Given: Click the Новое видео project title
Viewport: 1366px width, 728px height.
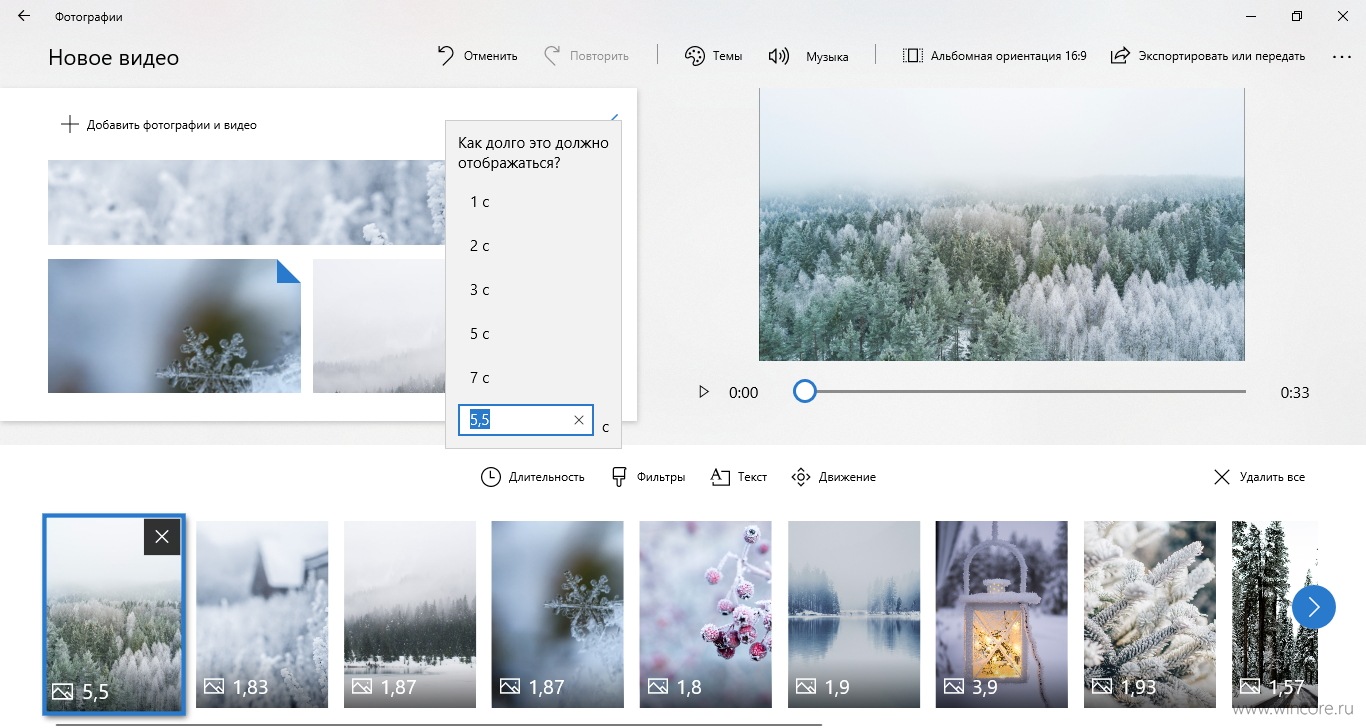Looking at the screenshot, I should pos(114,57).
